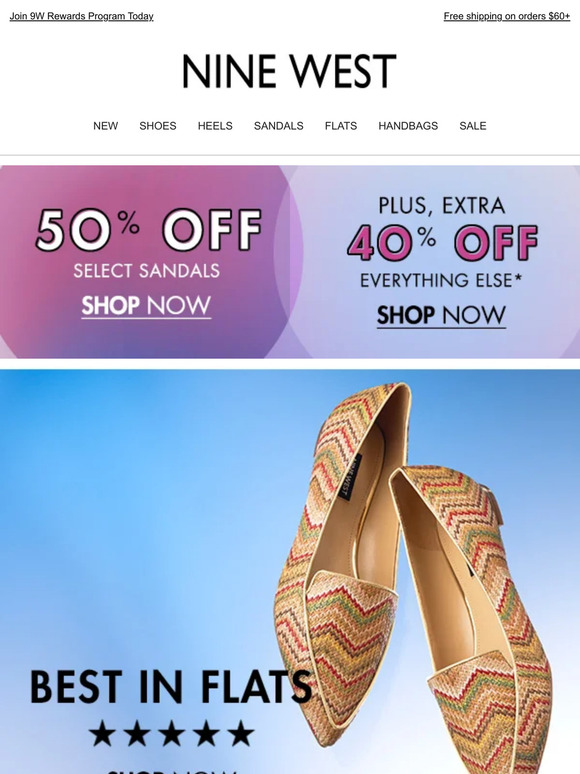Screen dimensions: 580x774
Task: Open the FLATS category link
Action: click(x=341, y=126)
